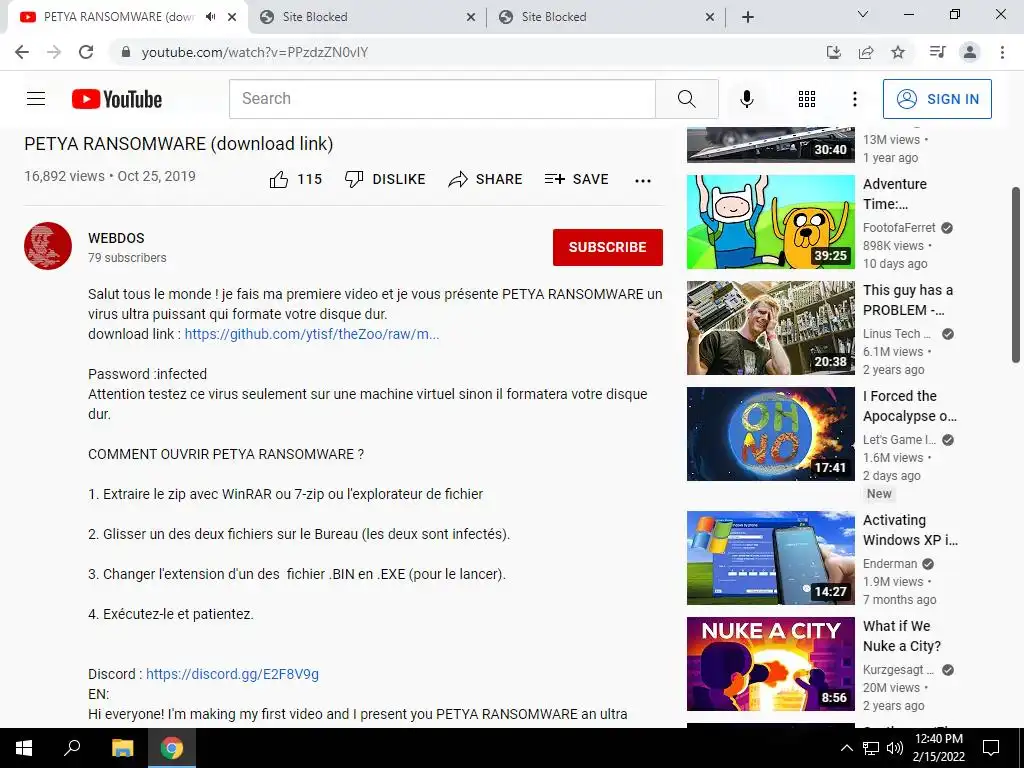Switch to PETYA RANSOMWARE tab
Viewport: 1024px width, 768px height.
[x=118, y=17]
